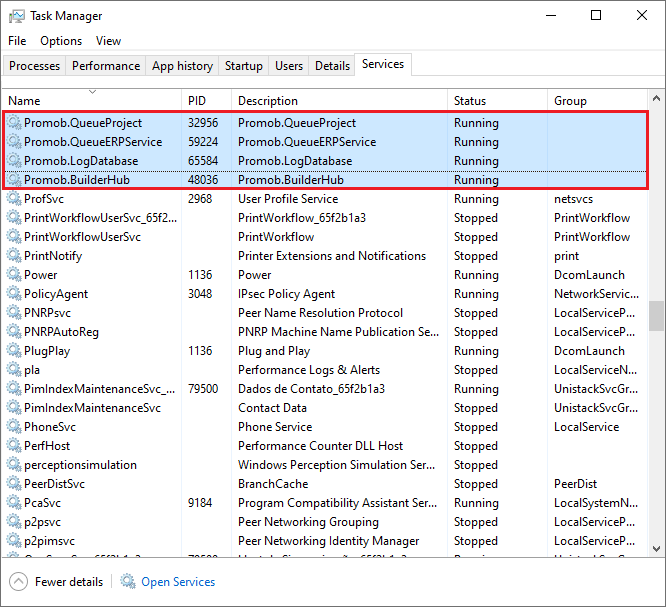Image resolution: width=666 pixels, height=607 pixels.
Task: Click the Task Manager title bar icon
Action: (17, 16)
